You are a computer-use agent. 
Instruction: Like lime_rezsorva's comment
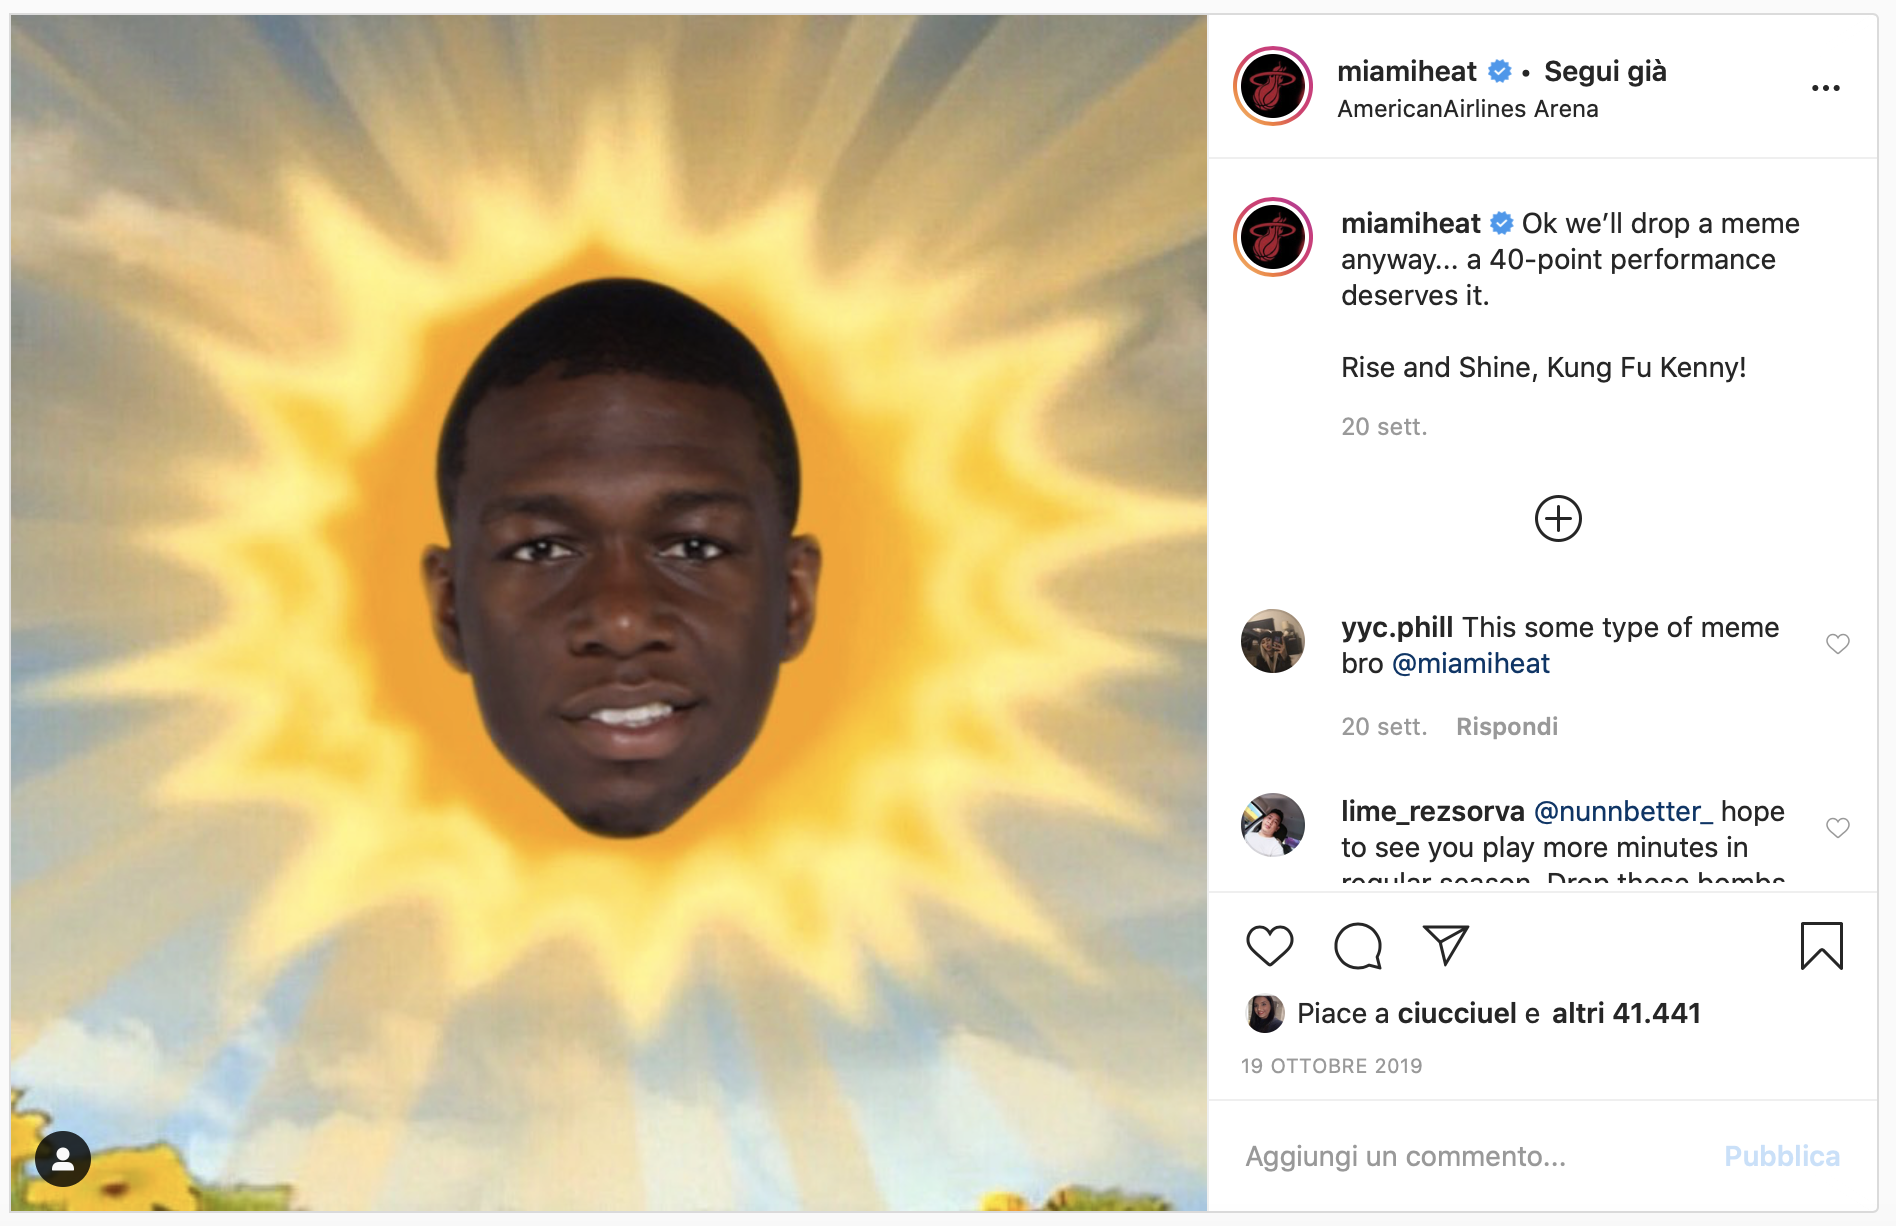point(1838,828)
